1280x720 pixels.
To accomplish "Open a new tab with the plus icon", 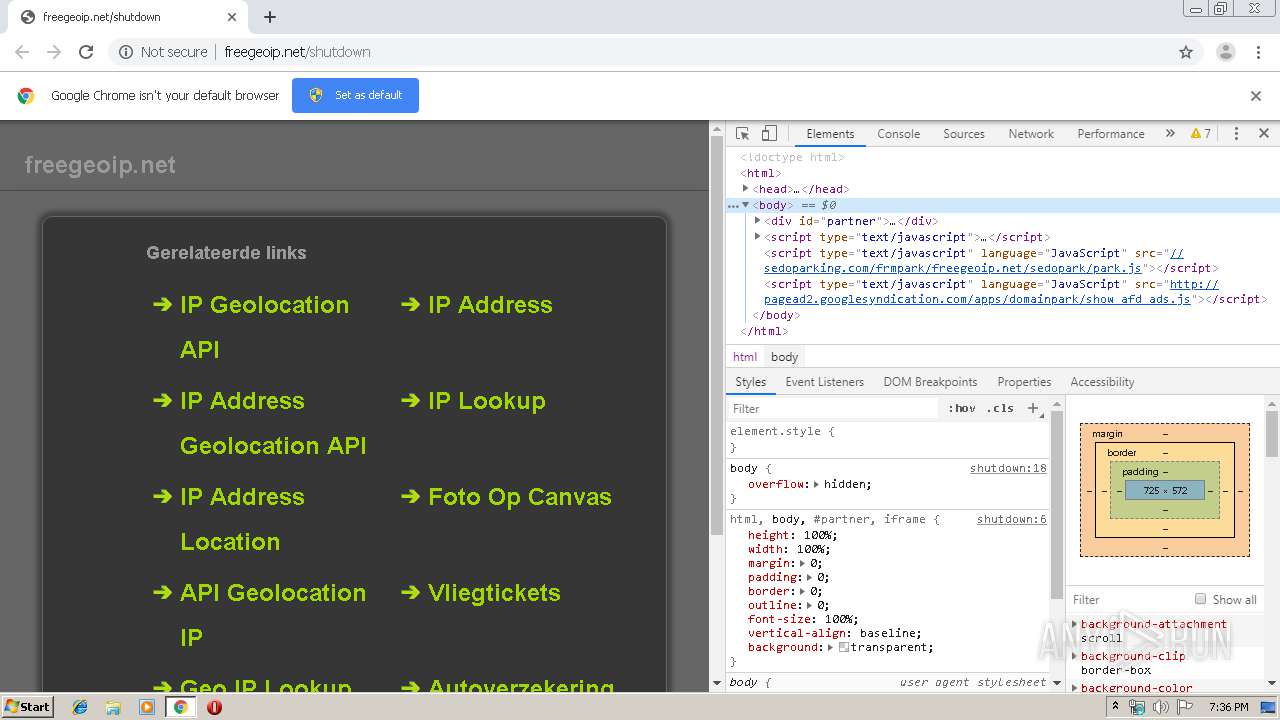I will [x=270, y=17].
